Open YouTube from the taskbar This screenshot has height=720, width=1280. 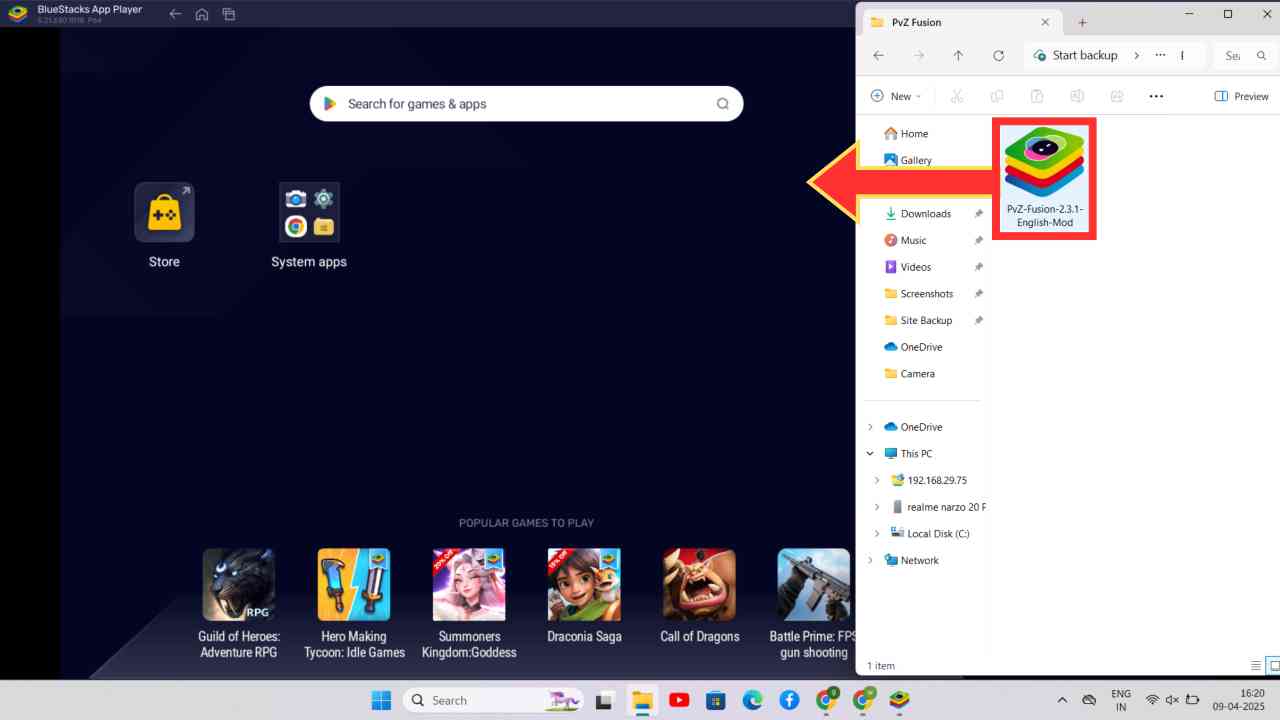click(x=679, y=700)
